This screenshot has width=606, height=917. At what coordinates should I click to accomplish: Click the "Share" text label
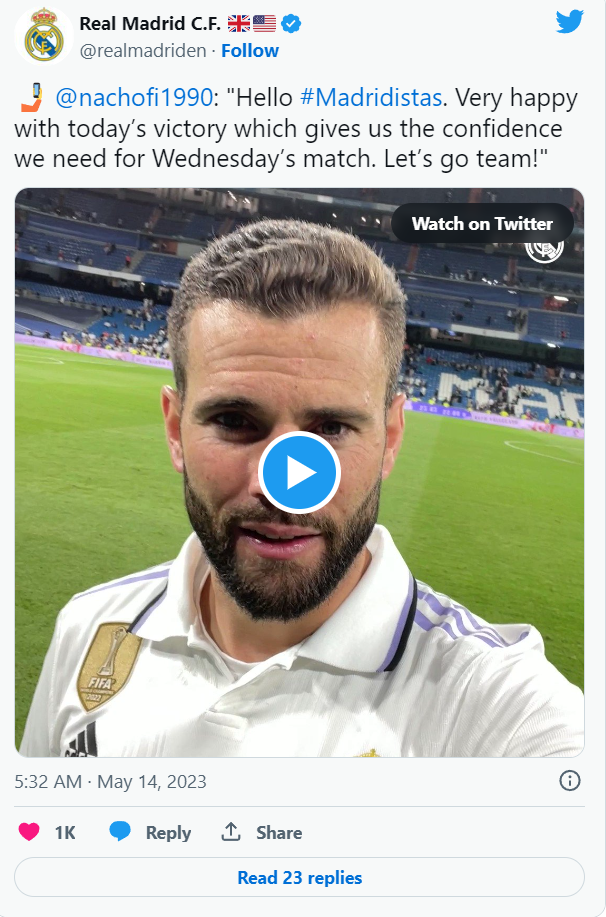[x=279, y=833]
